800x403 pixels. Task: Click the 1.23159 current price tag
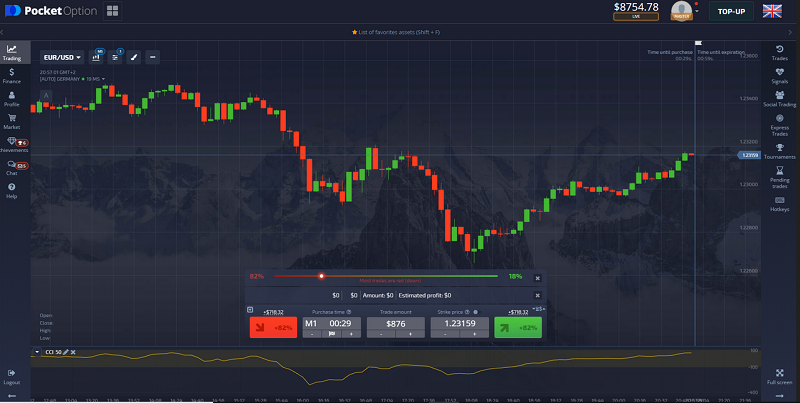749,155
